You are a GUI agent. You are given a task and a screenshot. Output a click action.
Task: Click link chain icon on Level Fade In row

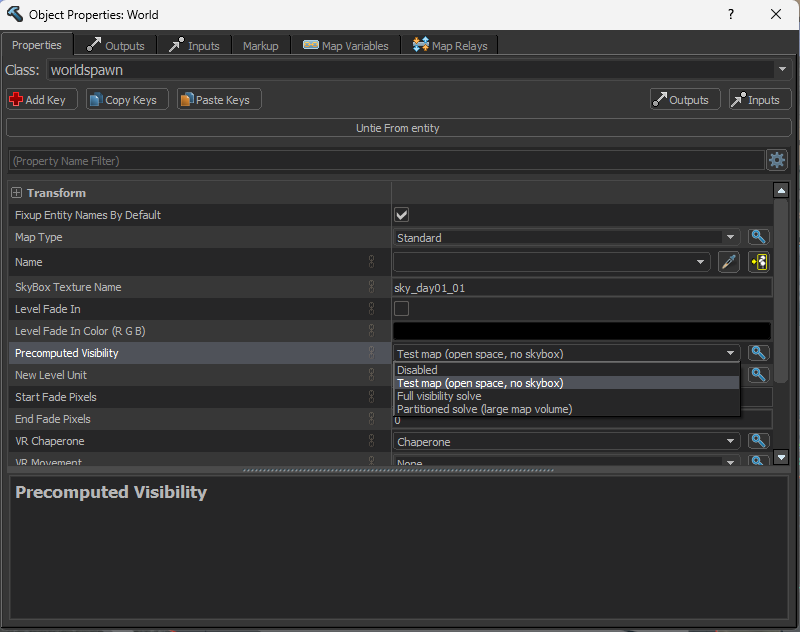(x=371, y=309)
